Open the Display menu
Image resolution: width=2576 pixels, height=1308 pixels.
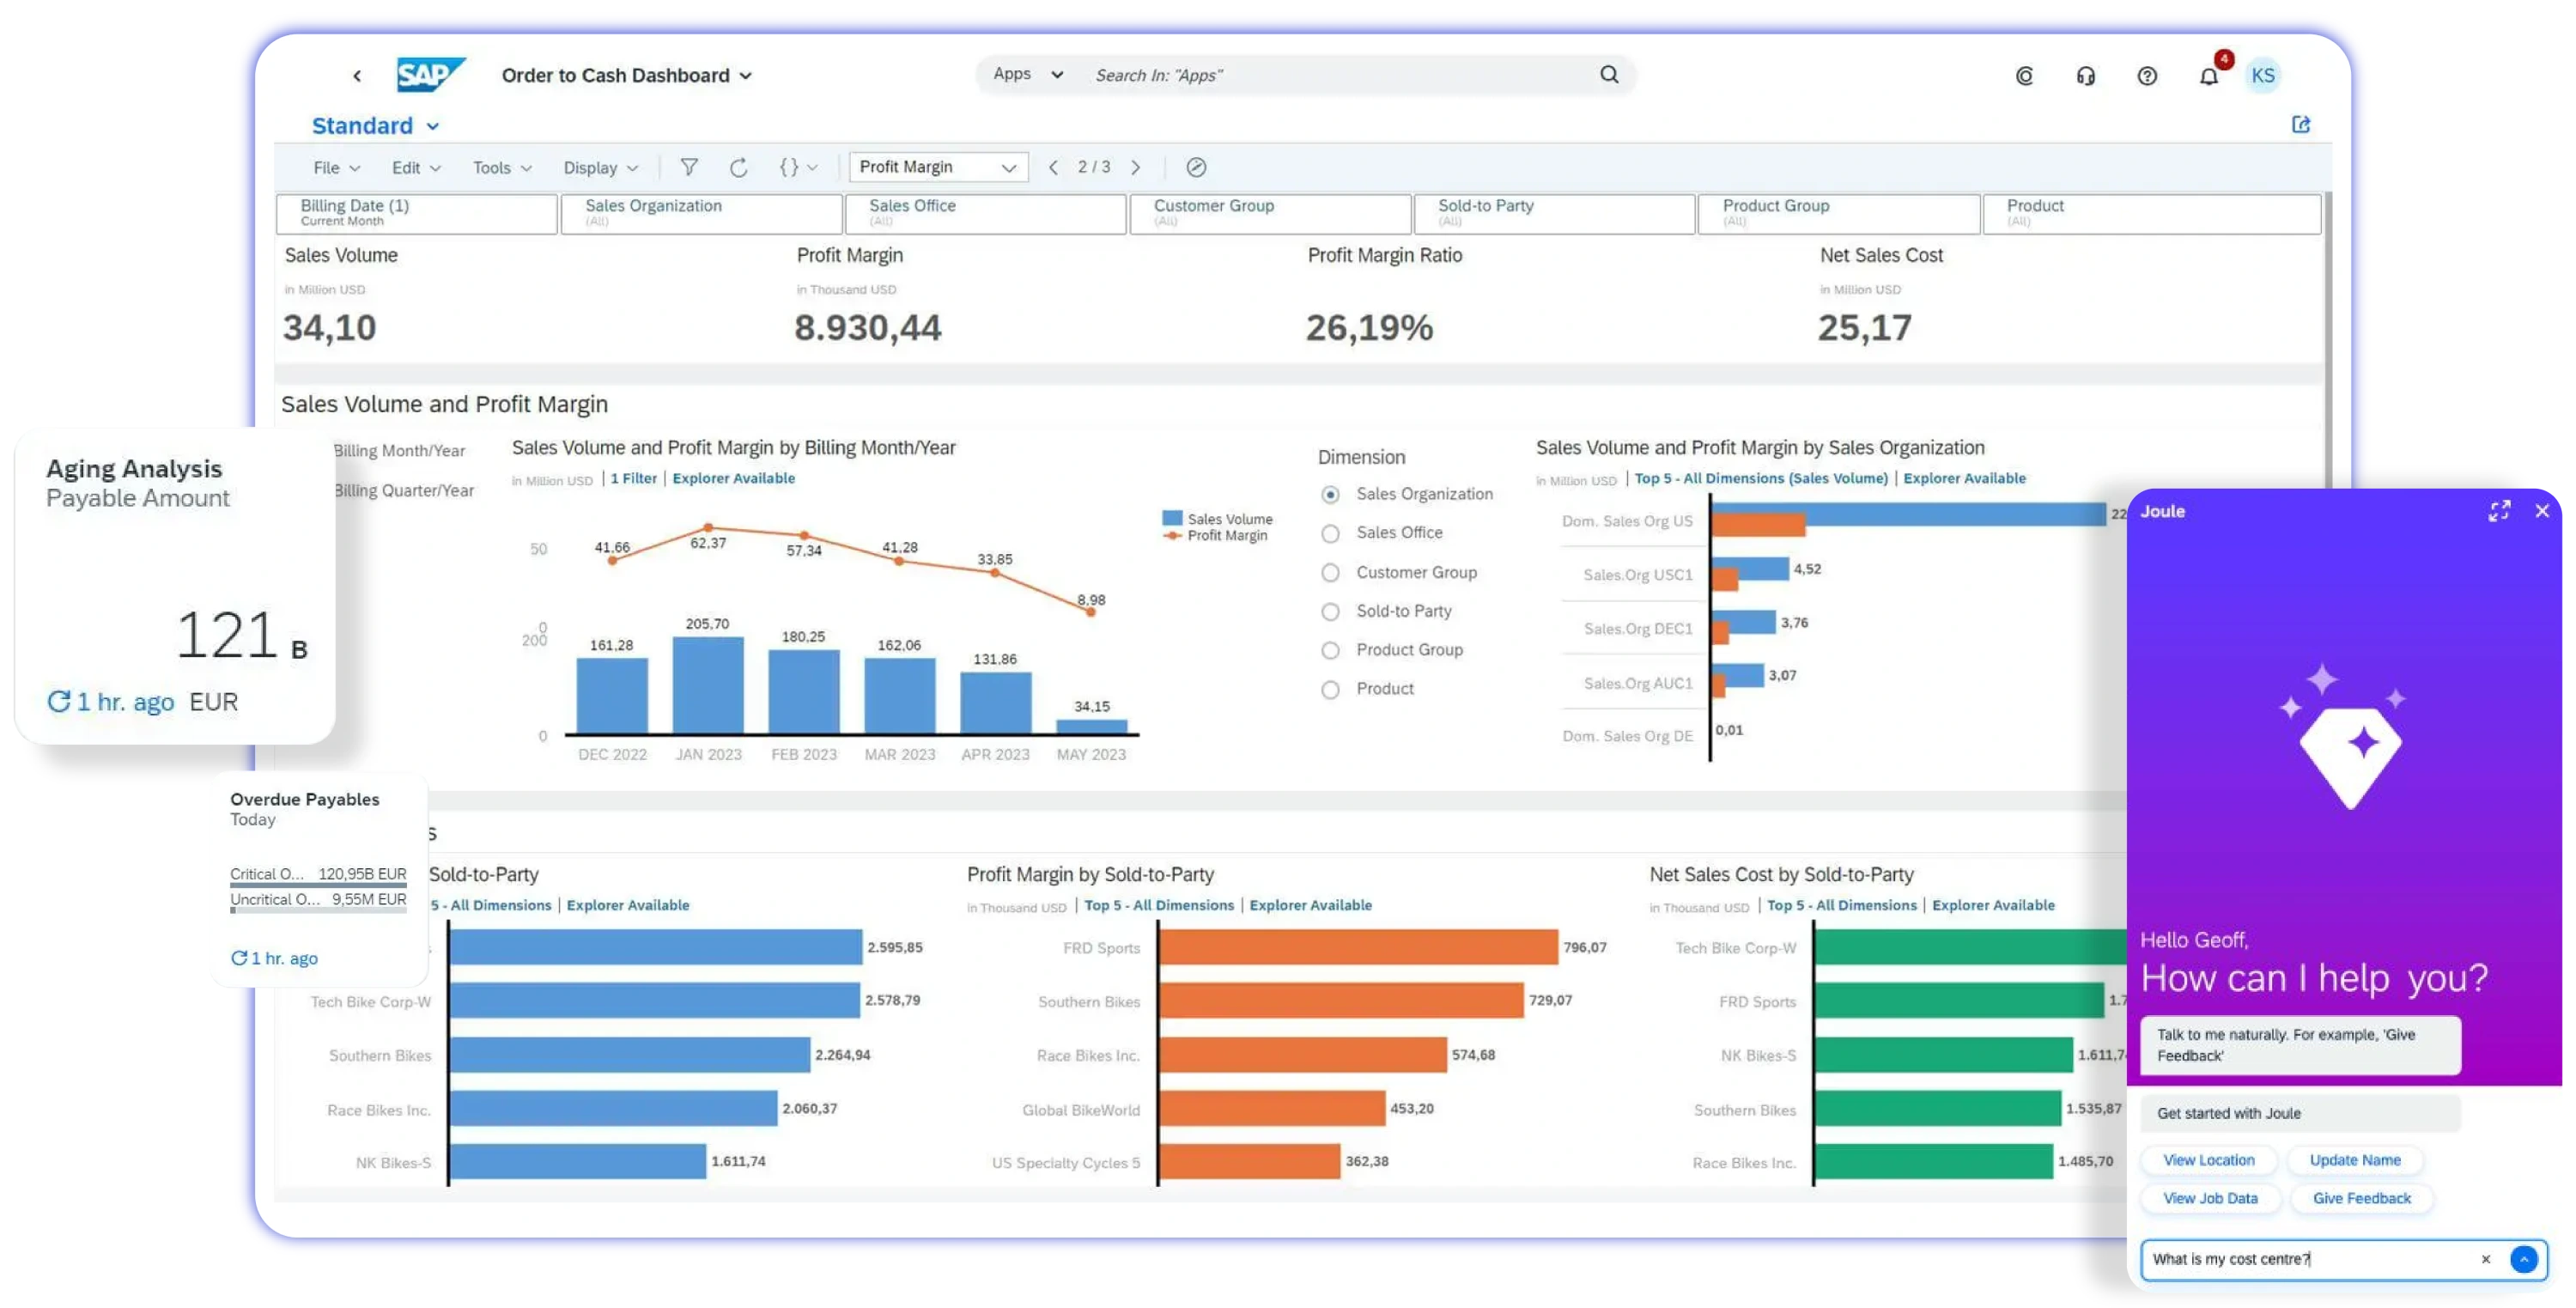point(600,168)
